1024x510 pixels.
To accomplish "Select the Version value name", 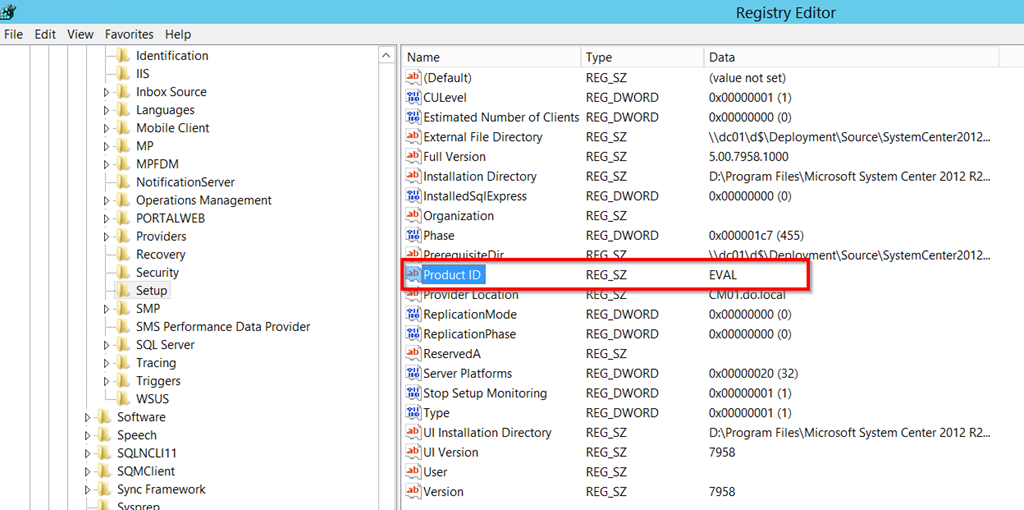I will point(443,492).
